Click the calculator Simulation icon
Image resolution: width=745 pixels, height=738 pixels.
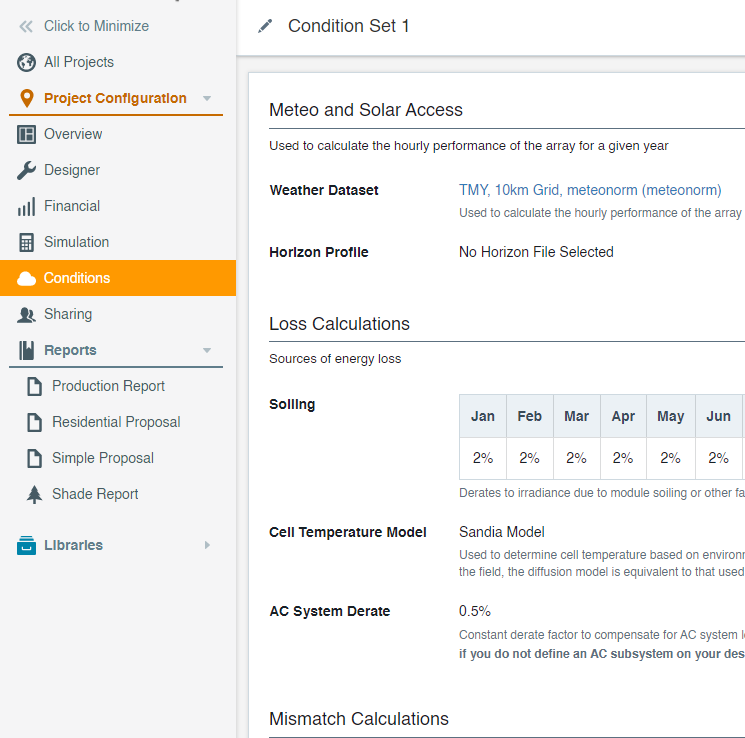tap(27, 242)
